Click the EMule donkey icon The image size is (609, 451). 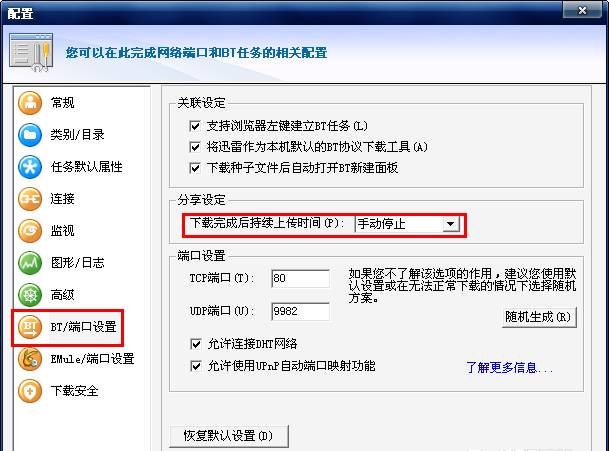30,359
